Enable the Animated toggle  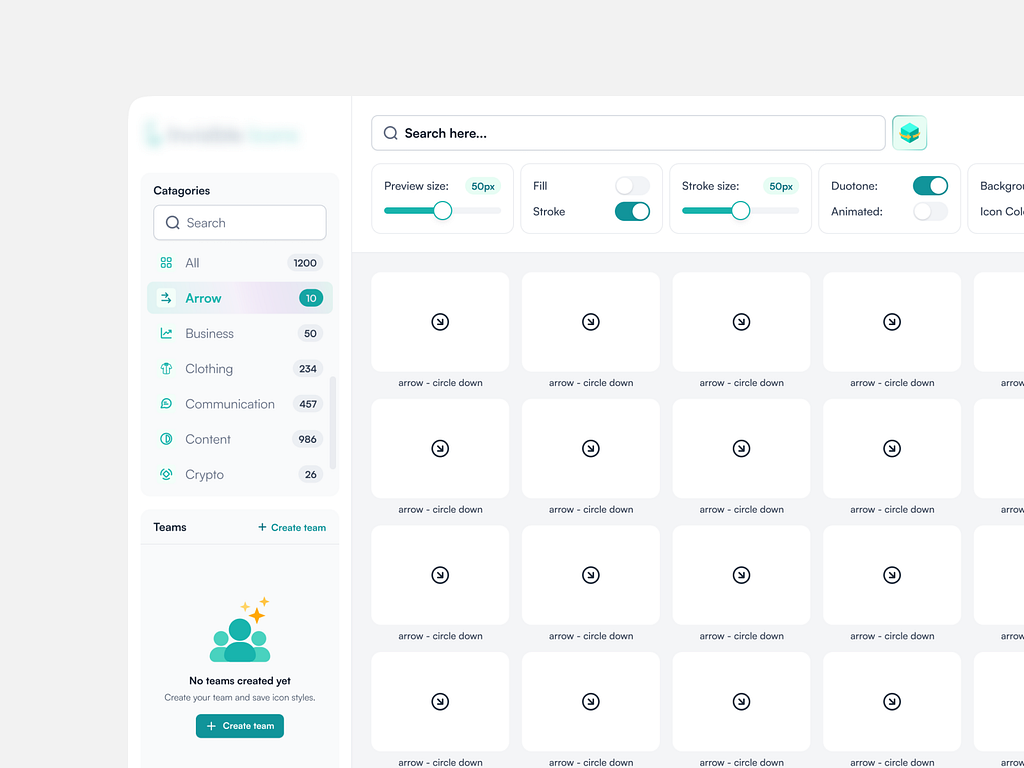pyautogui.click(x=930, y=211)
